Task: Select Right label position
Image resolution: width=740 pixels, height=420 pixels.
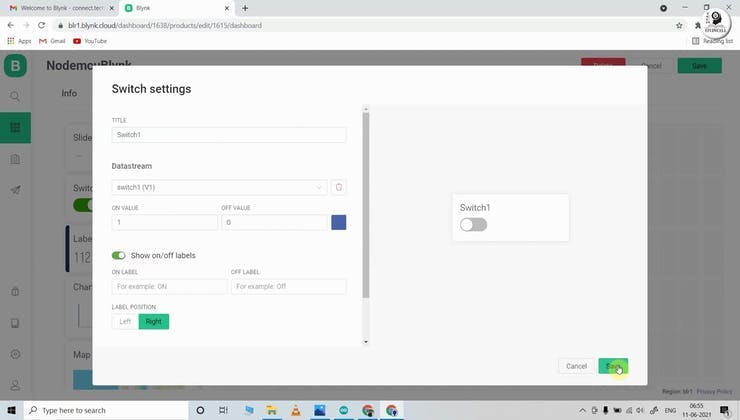Action: 153,321
